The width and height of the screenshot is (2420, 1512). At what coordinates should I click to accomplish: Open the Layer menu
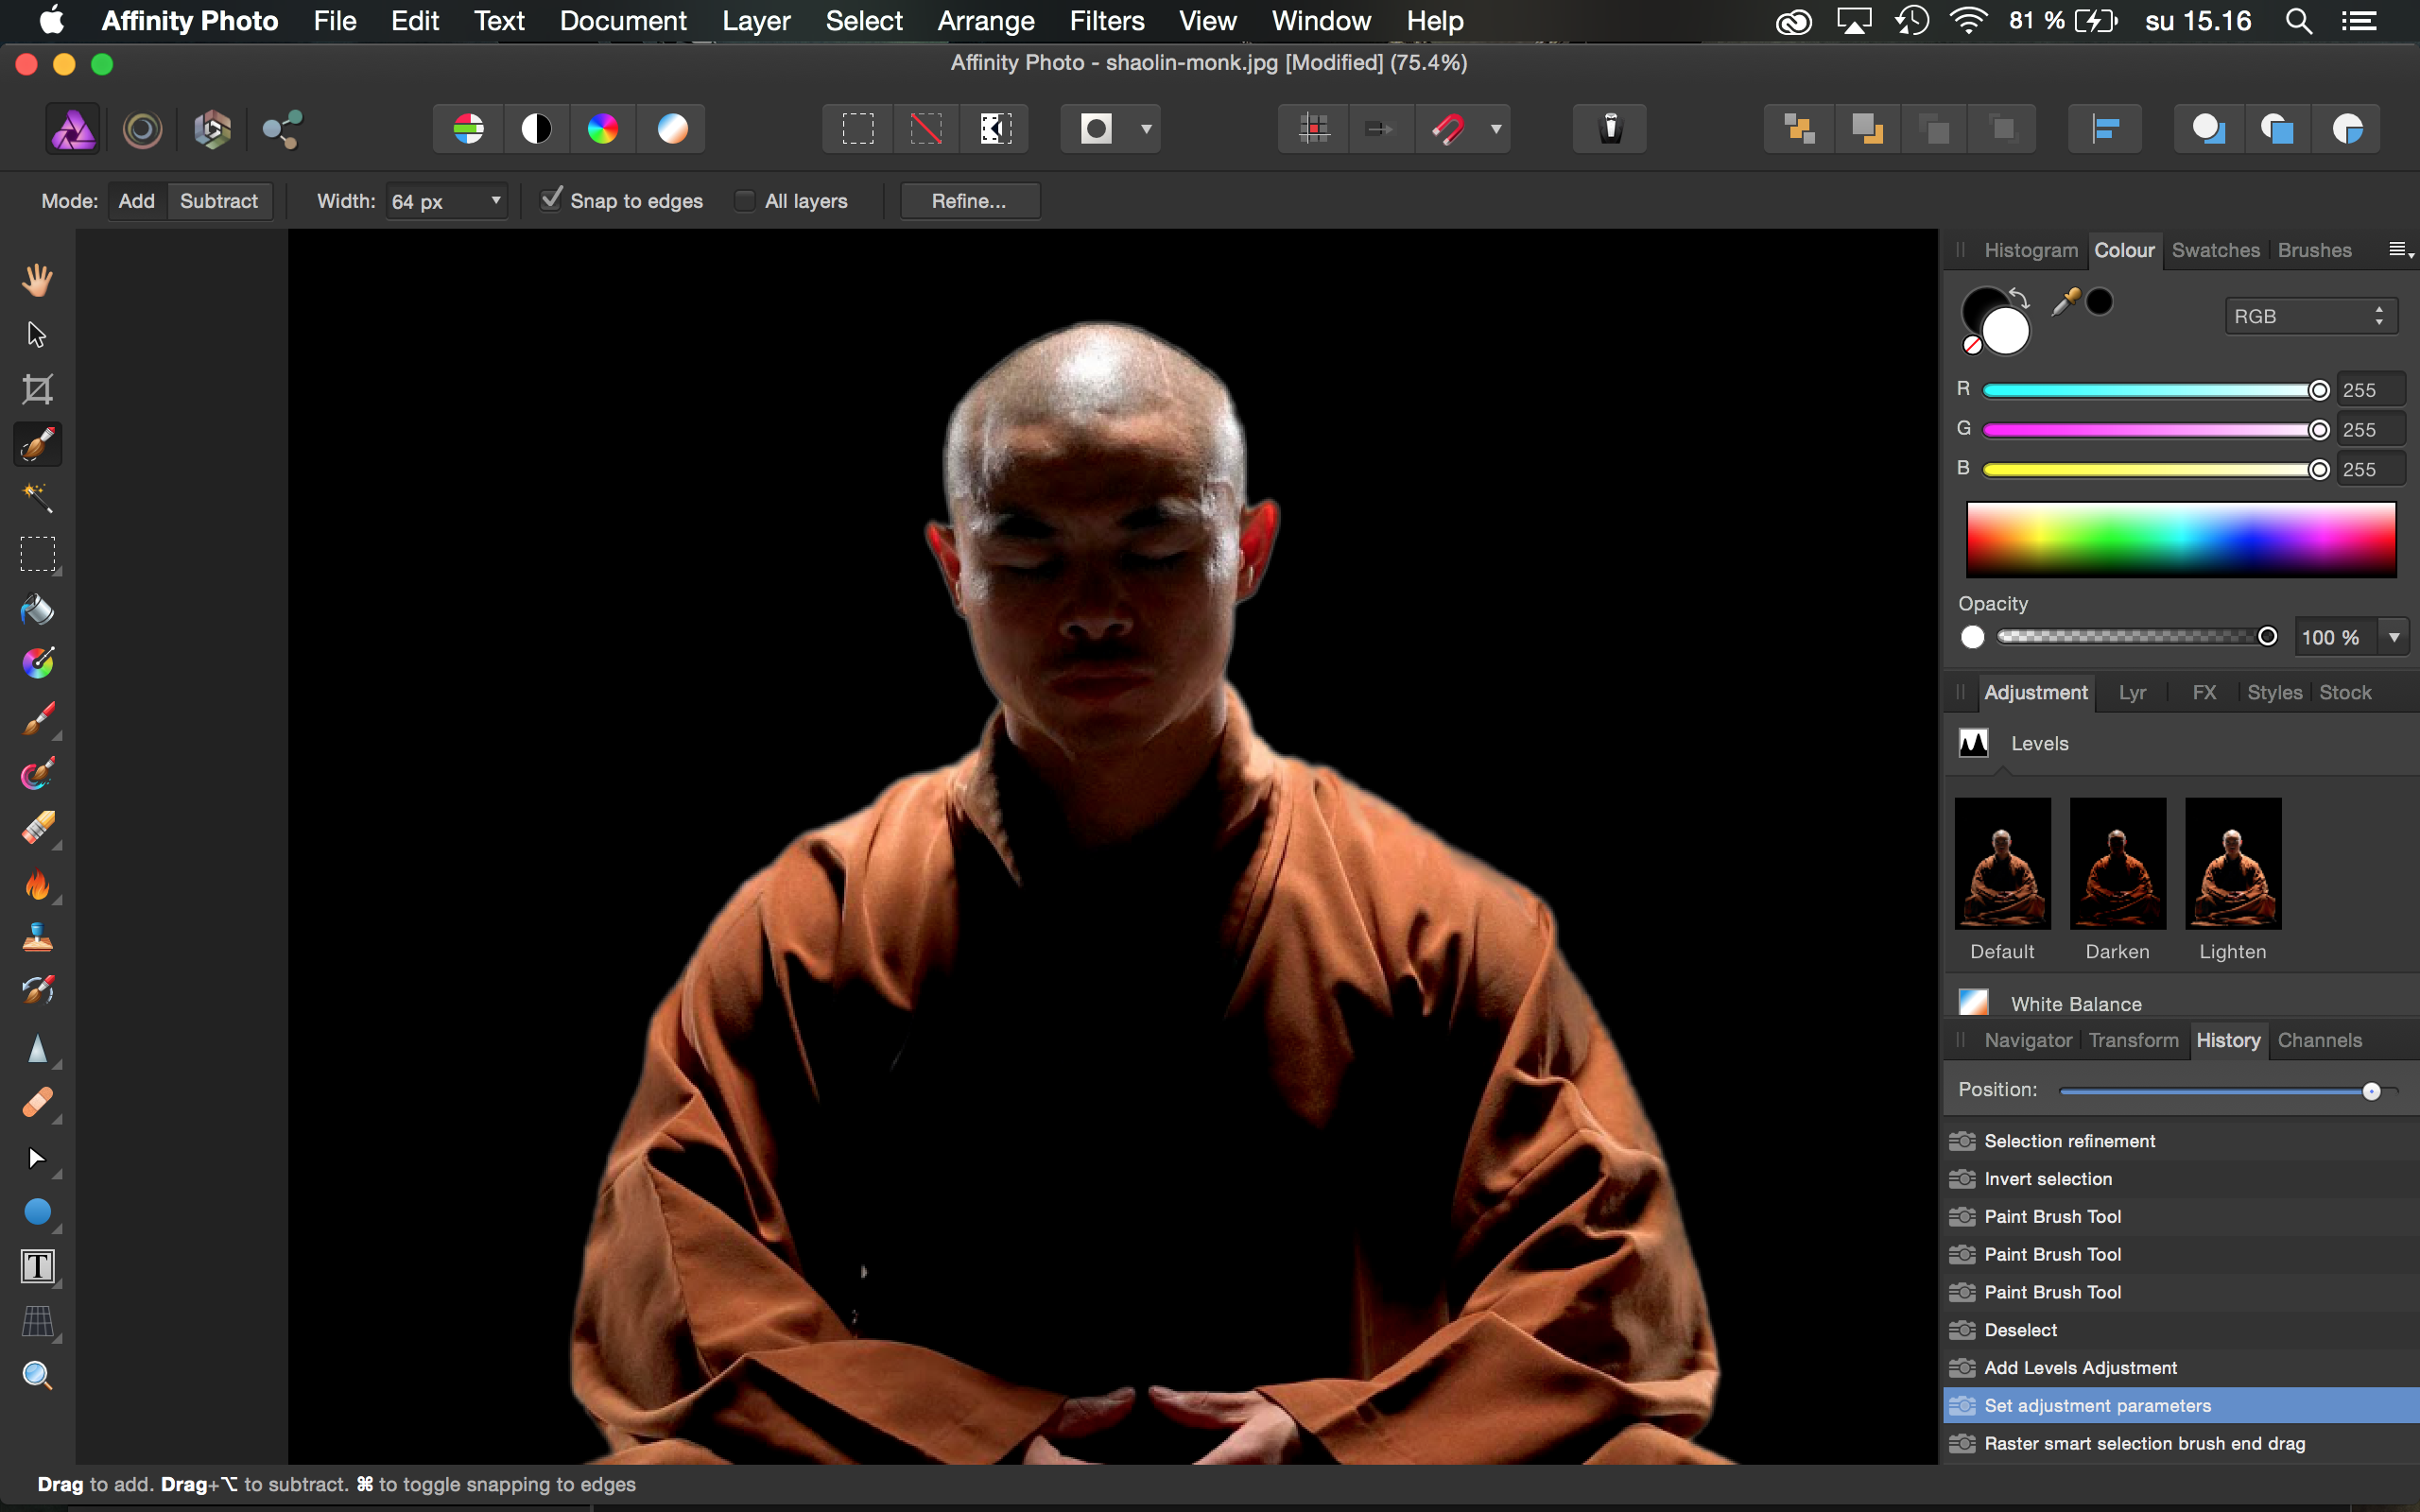(756, 20)
